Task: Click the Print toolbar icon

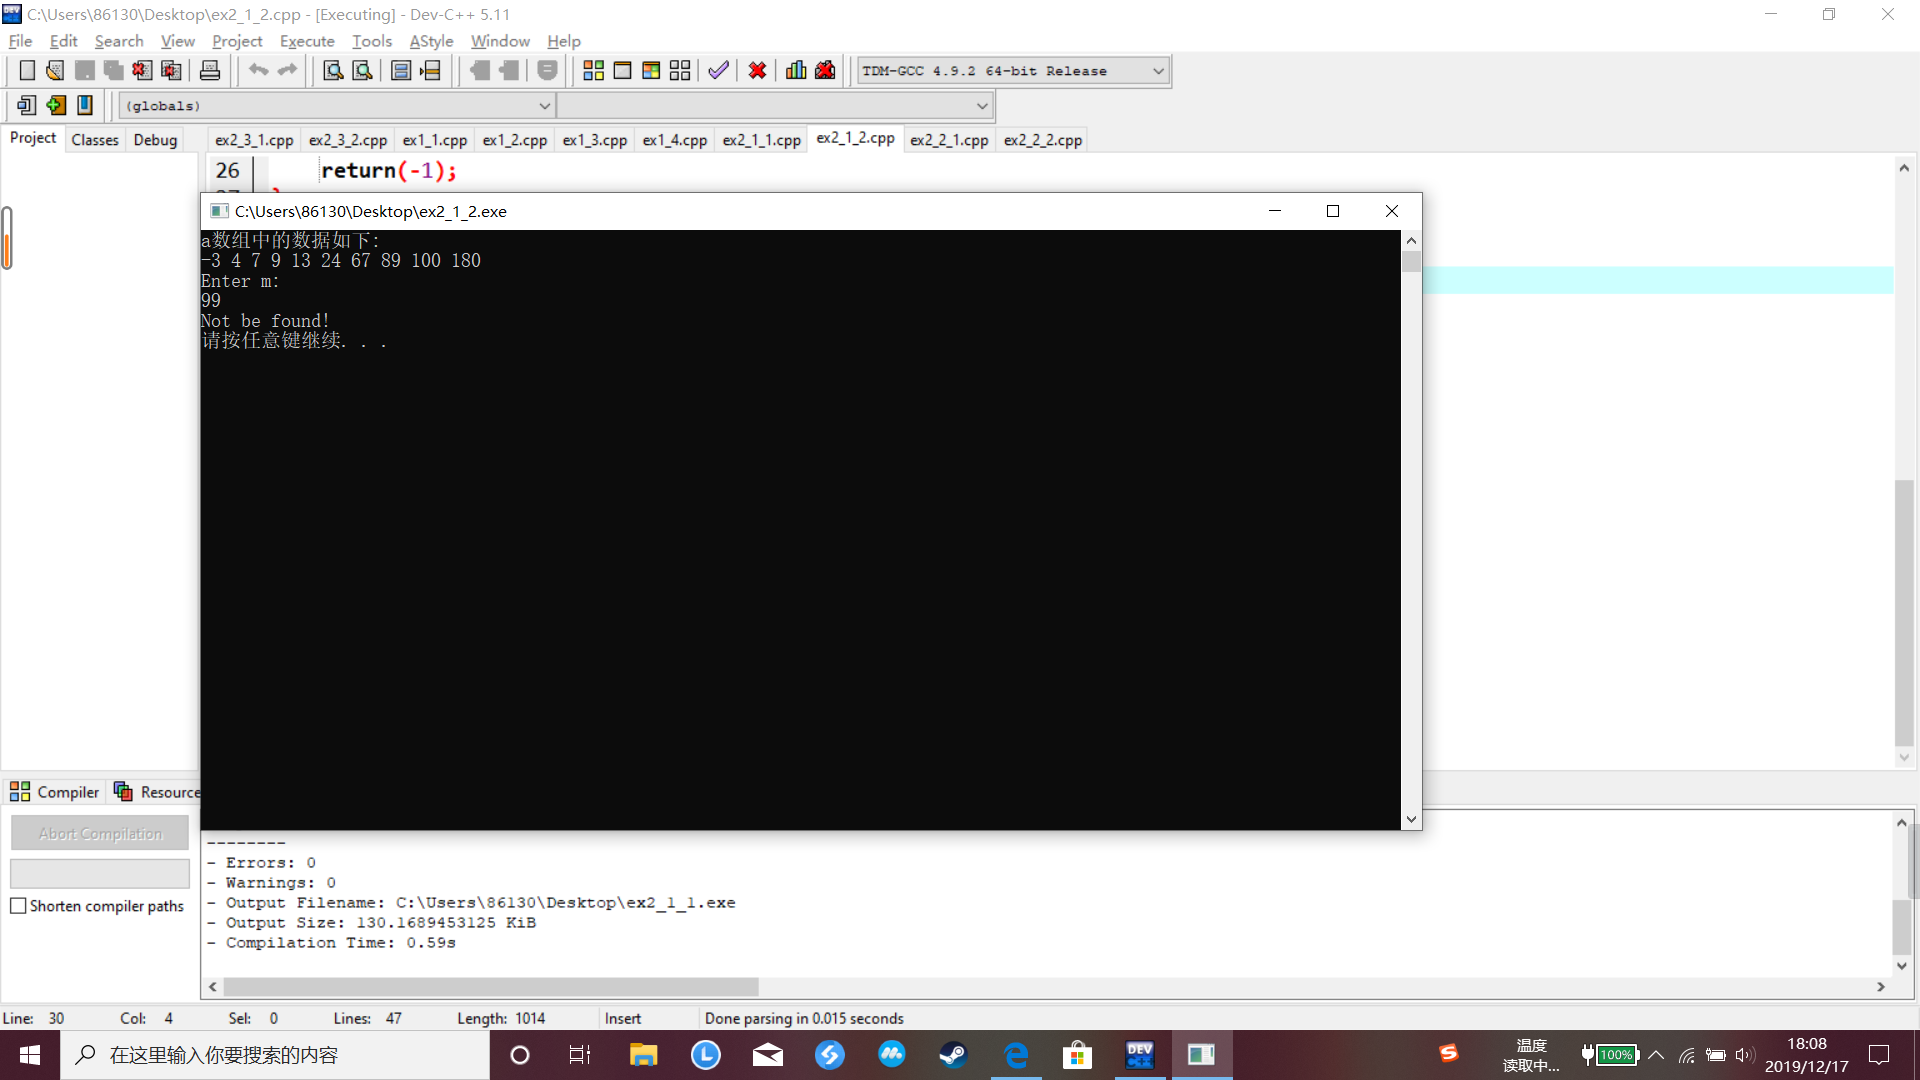Action: point(210,71)
